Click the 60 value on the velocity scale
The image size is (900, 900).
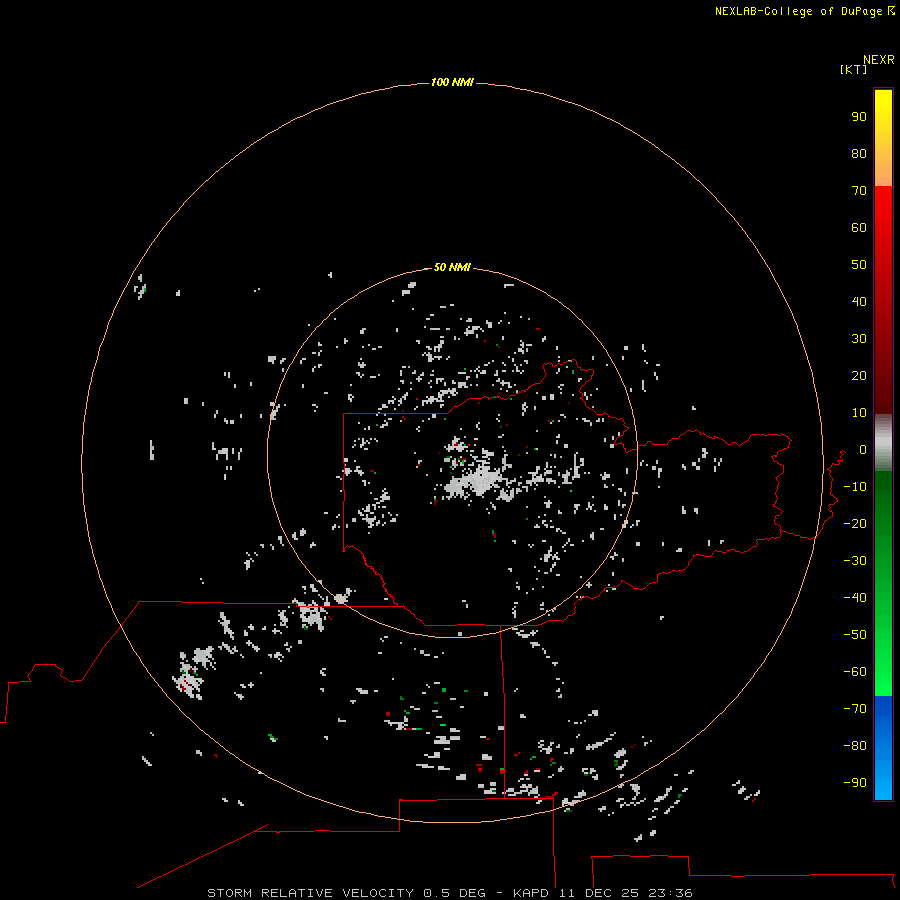click(x=859, y=228)
